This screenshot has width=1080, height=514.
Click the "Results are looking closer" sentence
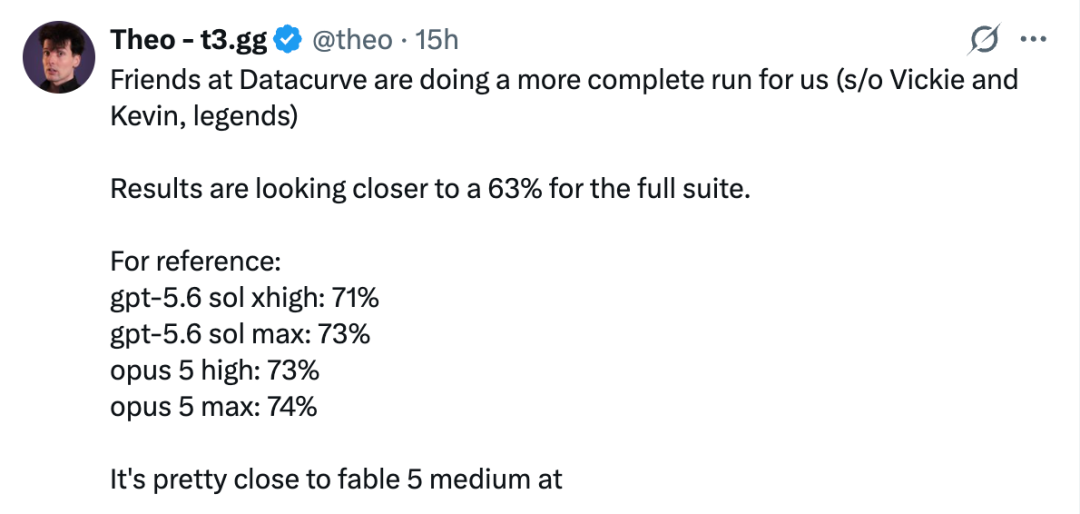click(x=429, y=190)
